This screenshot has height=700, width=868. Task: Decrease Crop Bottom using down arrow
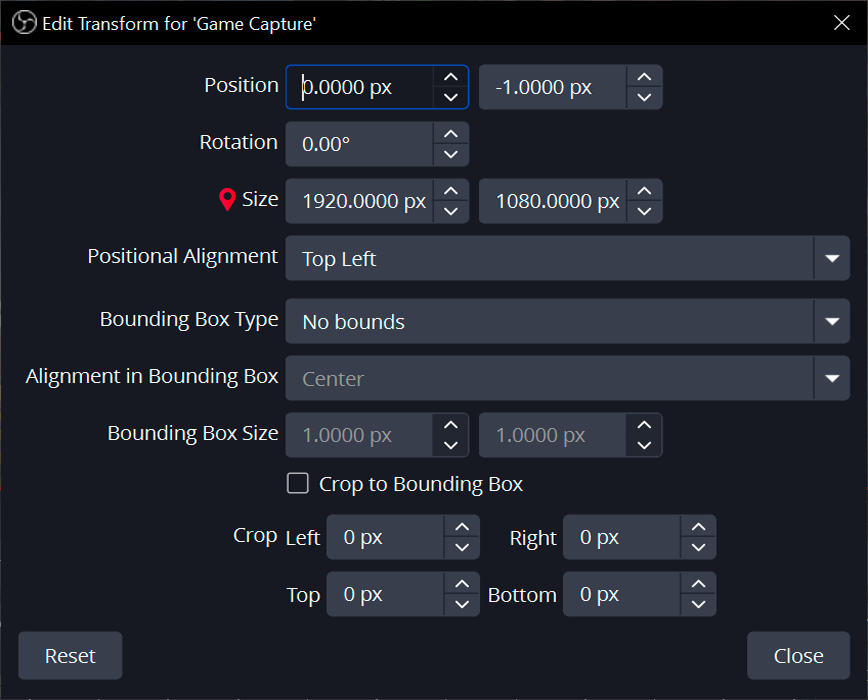[x=697, y=605]
